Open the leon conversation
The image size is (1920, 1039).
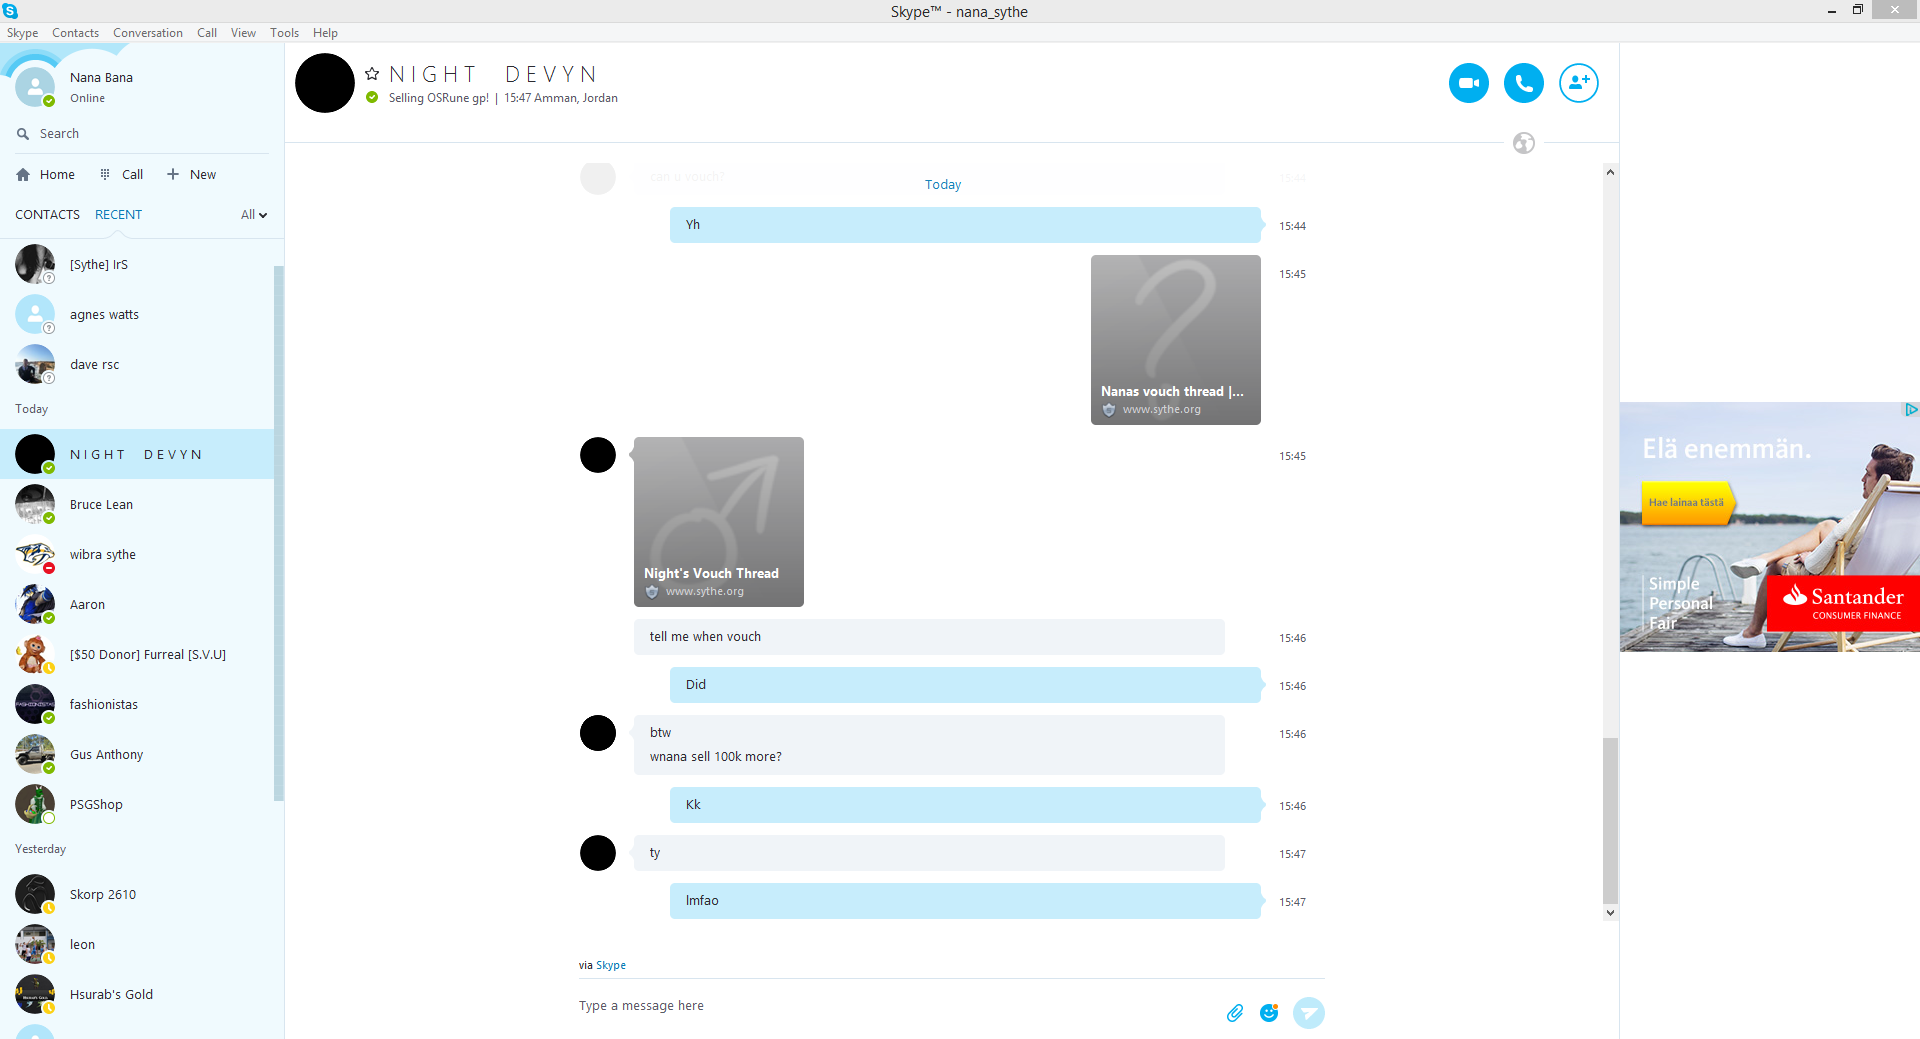click(x=137, y=944)
